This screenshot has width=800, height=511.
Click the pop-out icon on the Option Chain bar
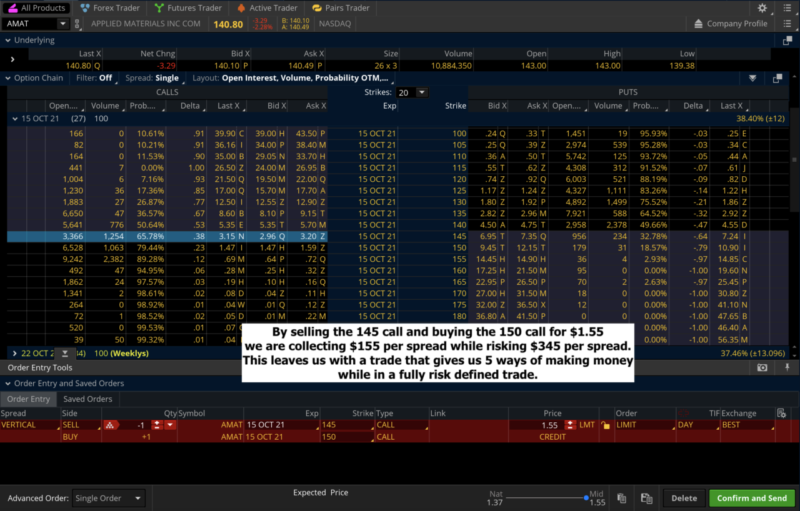(777, 78)
